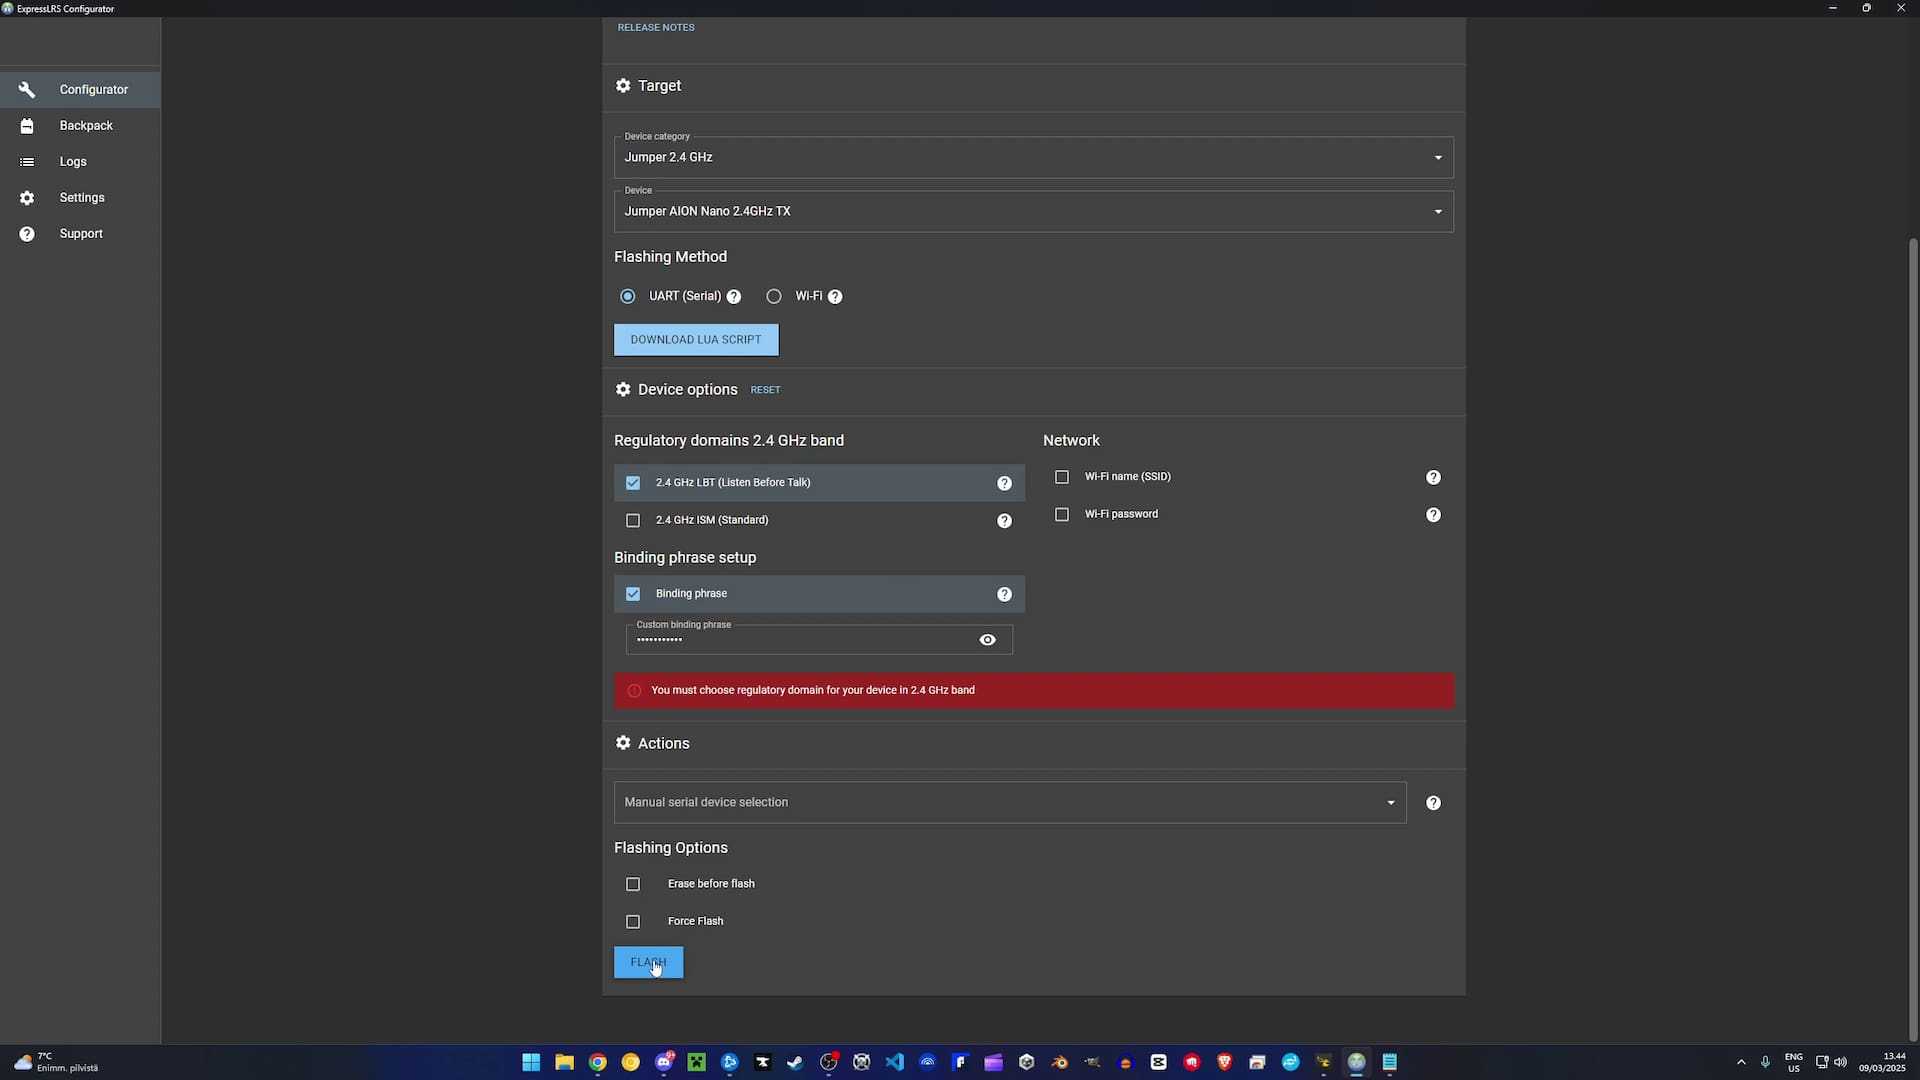Click the help icon next to Wi-Fi flashing method
This screenshot has height=1080, width=1920.
835,297
